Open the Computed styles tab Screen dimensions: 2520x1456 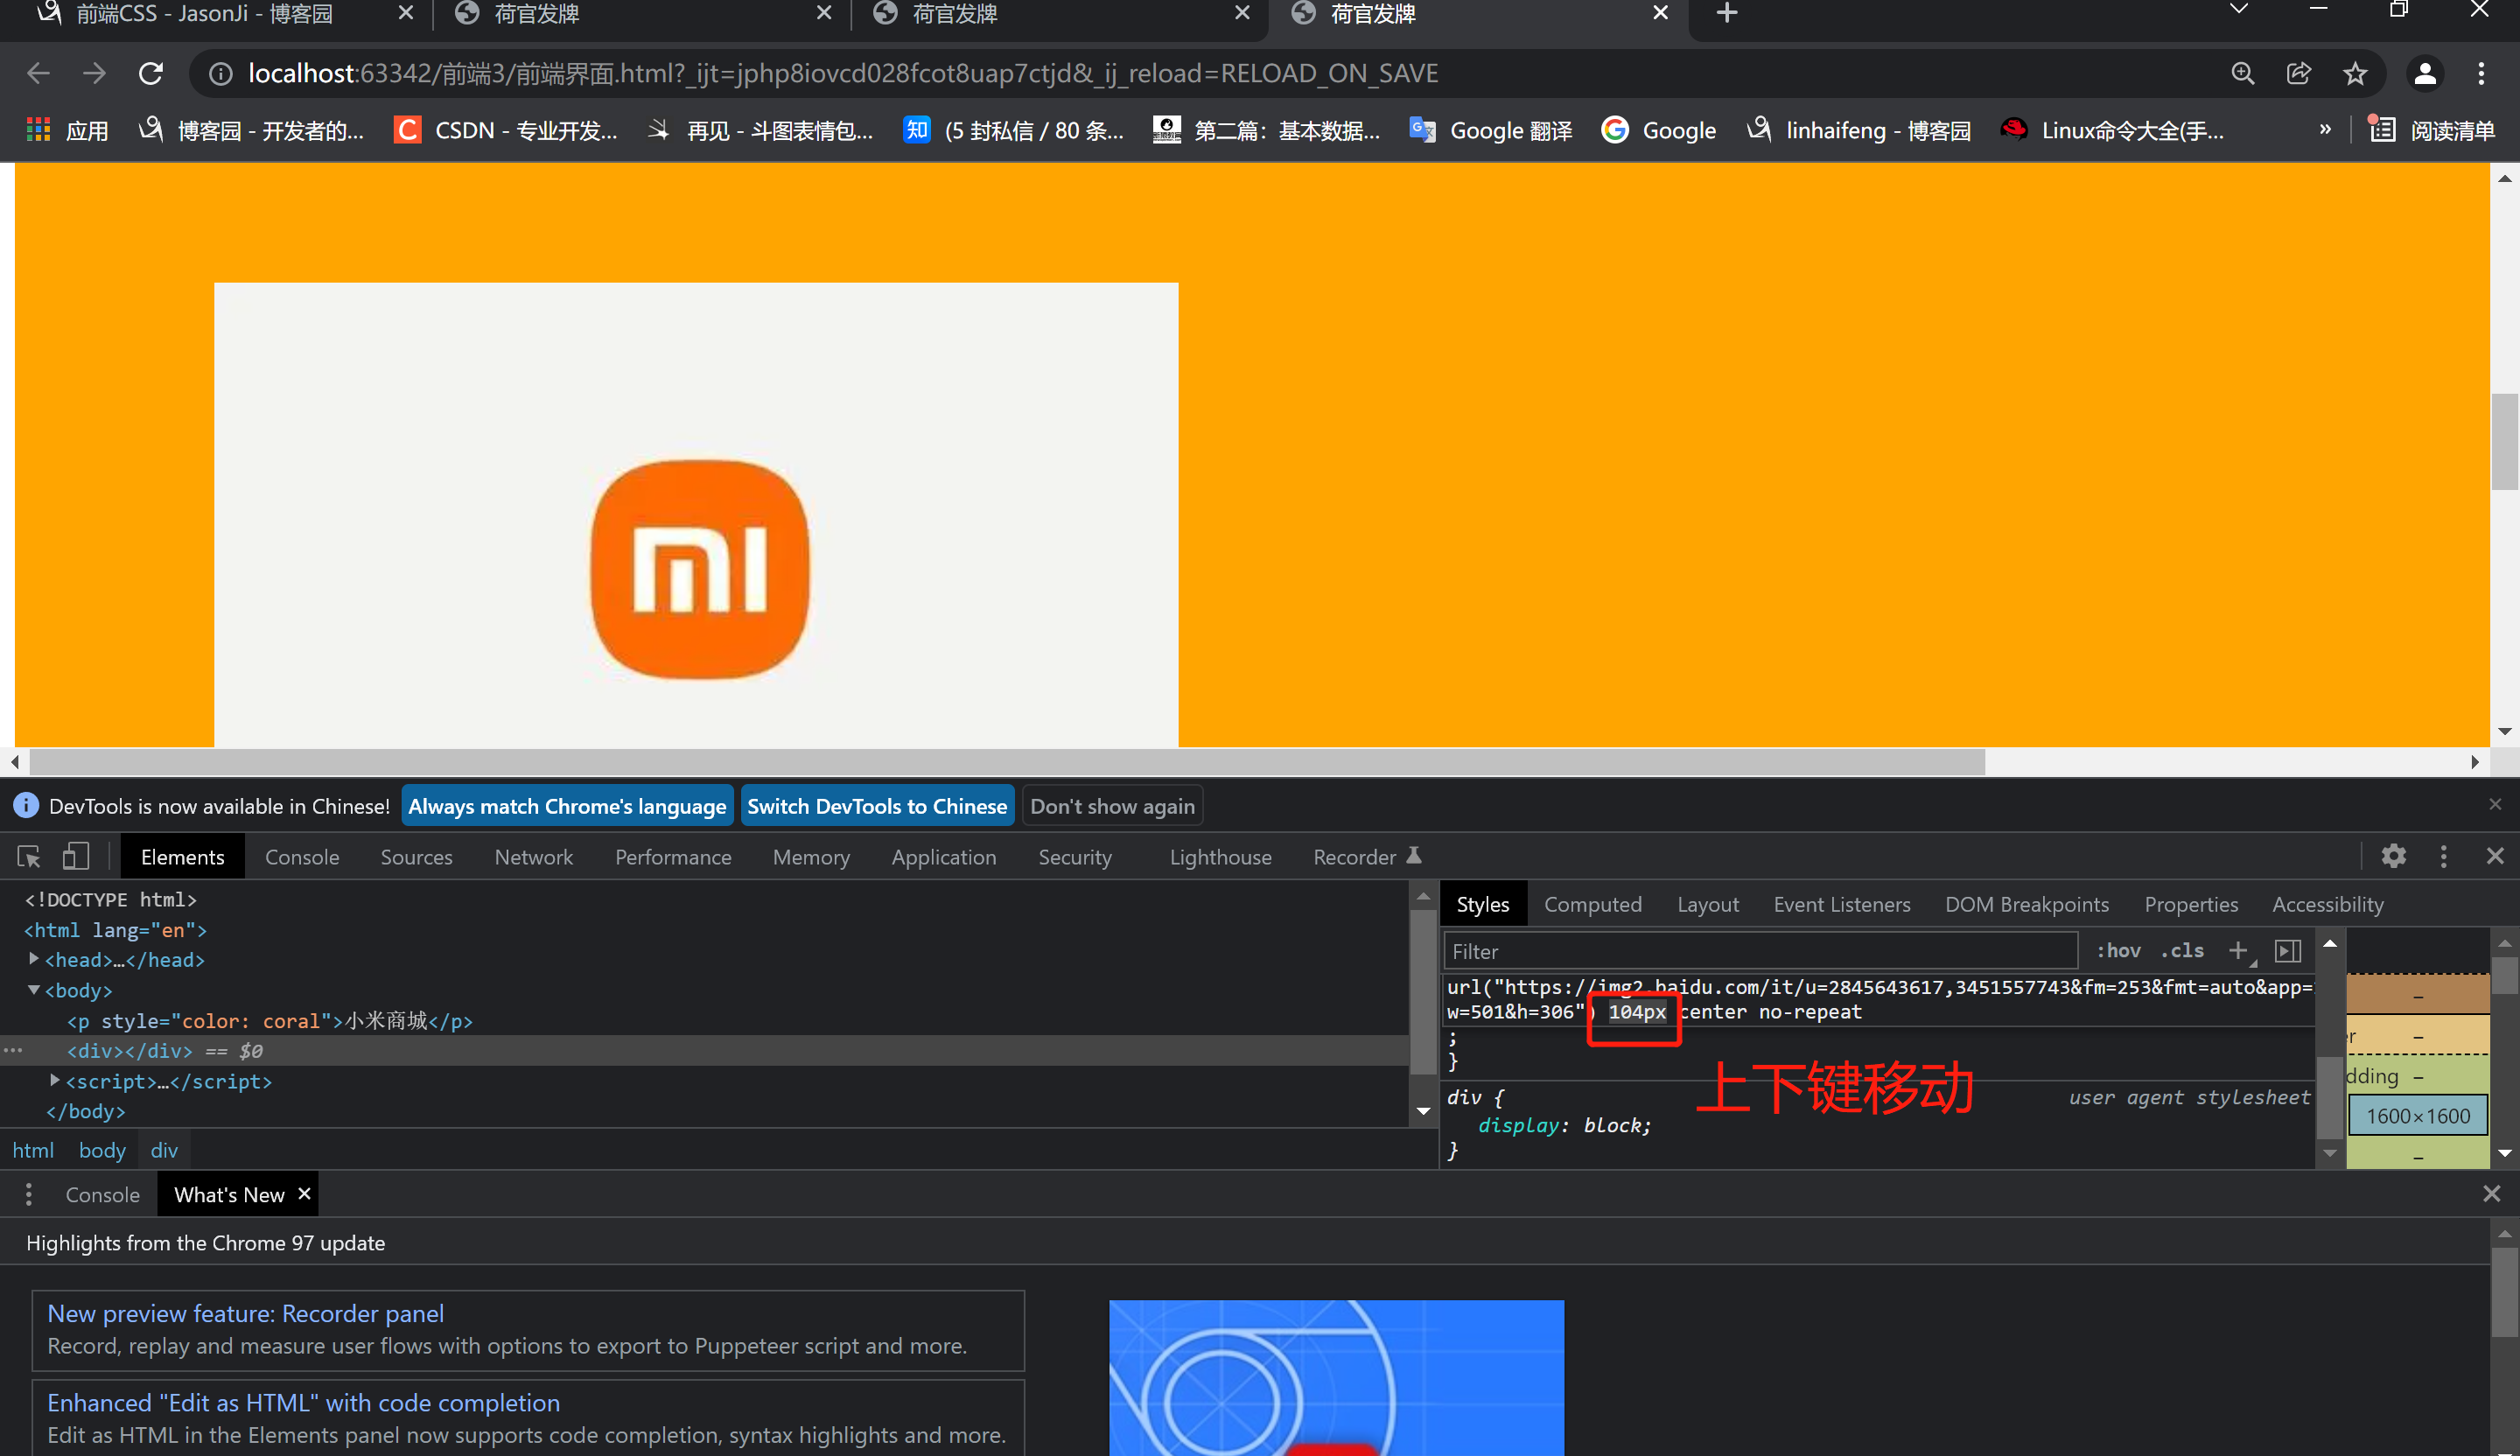(1592, 904)
